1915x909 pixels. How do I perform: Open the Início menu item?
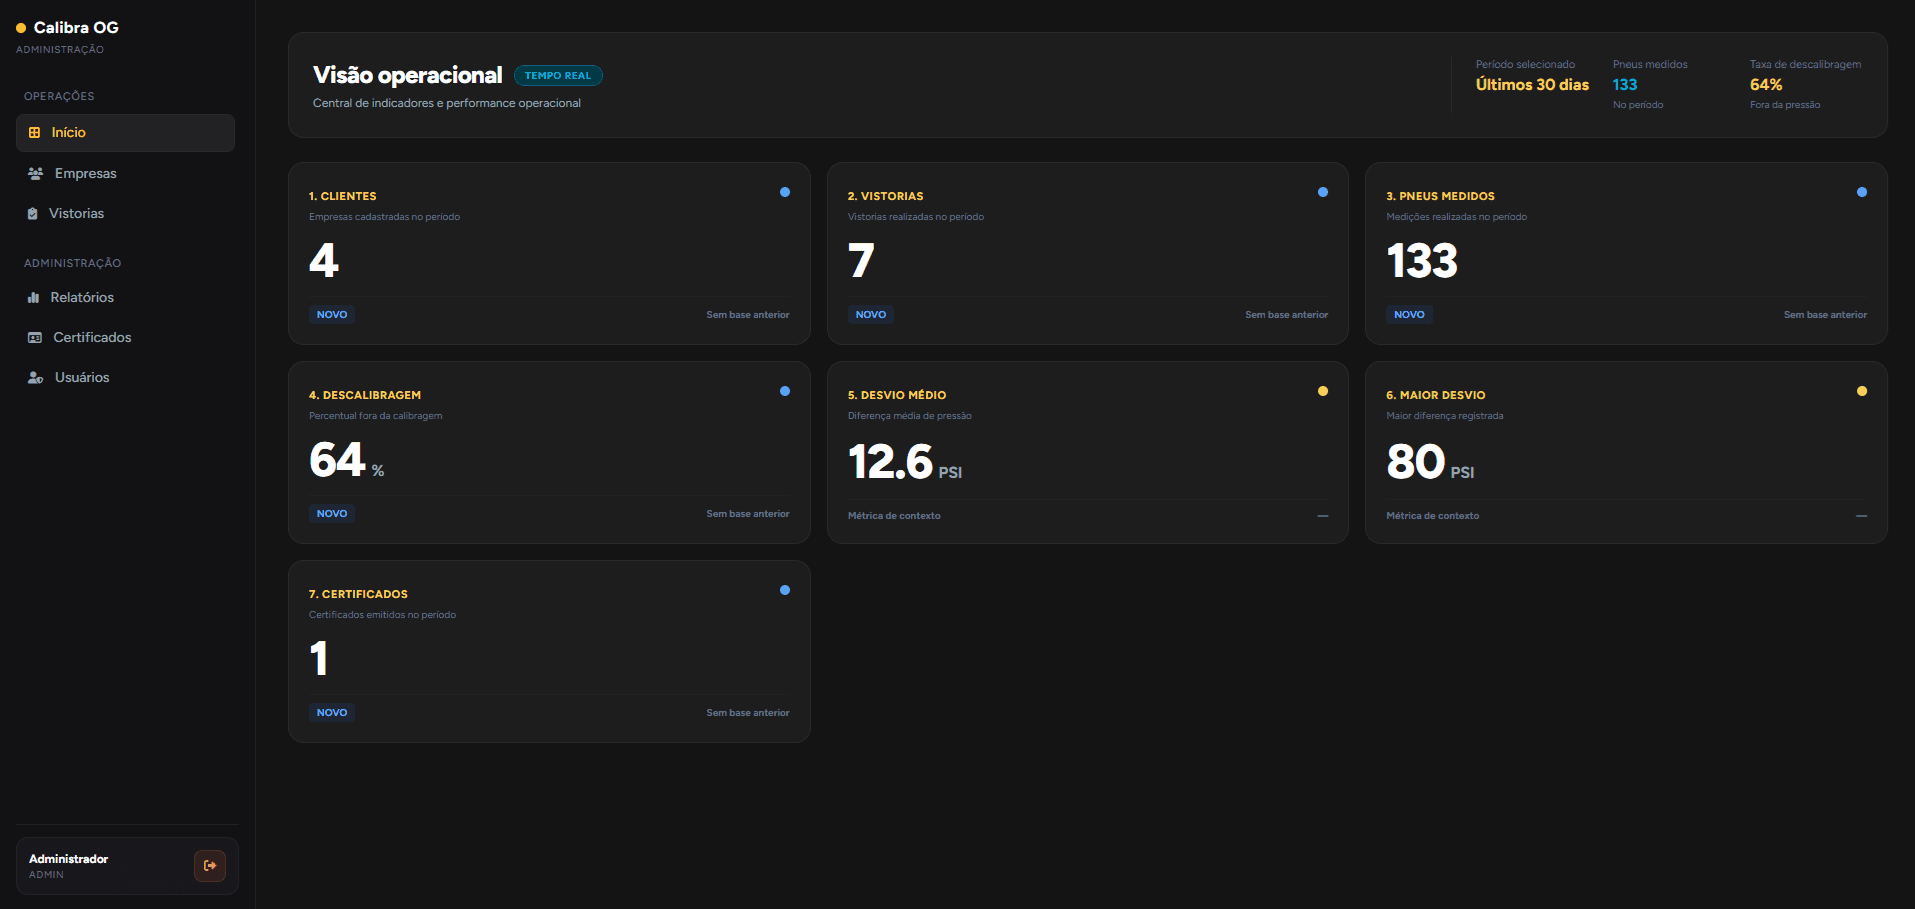(x=125, y=133)
